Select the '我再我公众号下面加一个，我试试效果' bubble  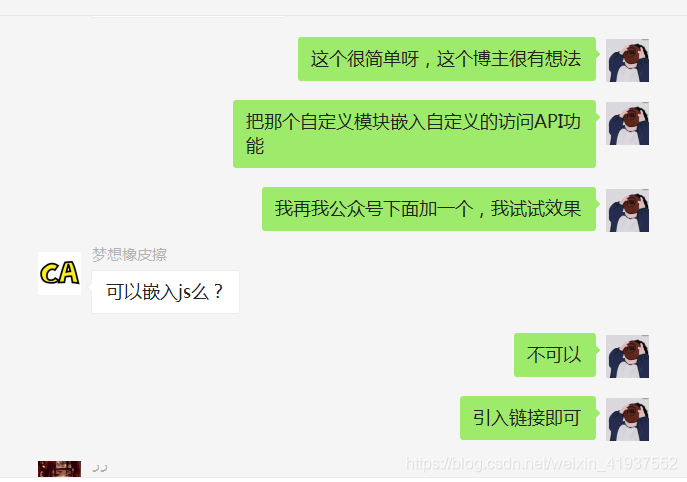tap(429, 209)
